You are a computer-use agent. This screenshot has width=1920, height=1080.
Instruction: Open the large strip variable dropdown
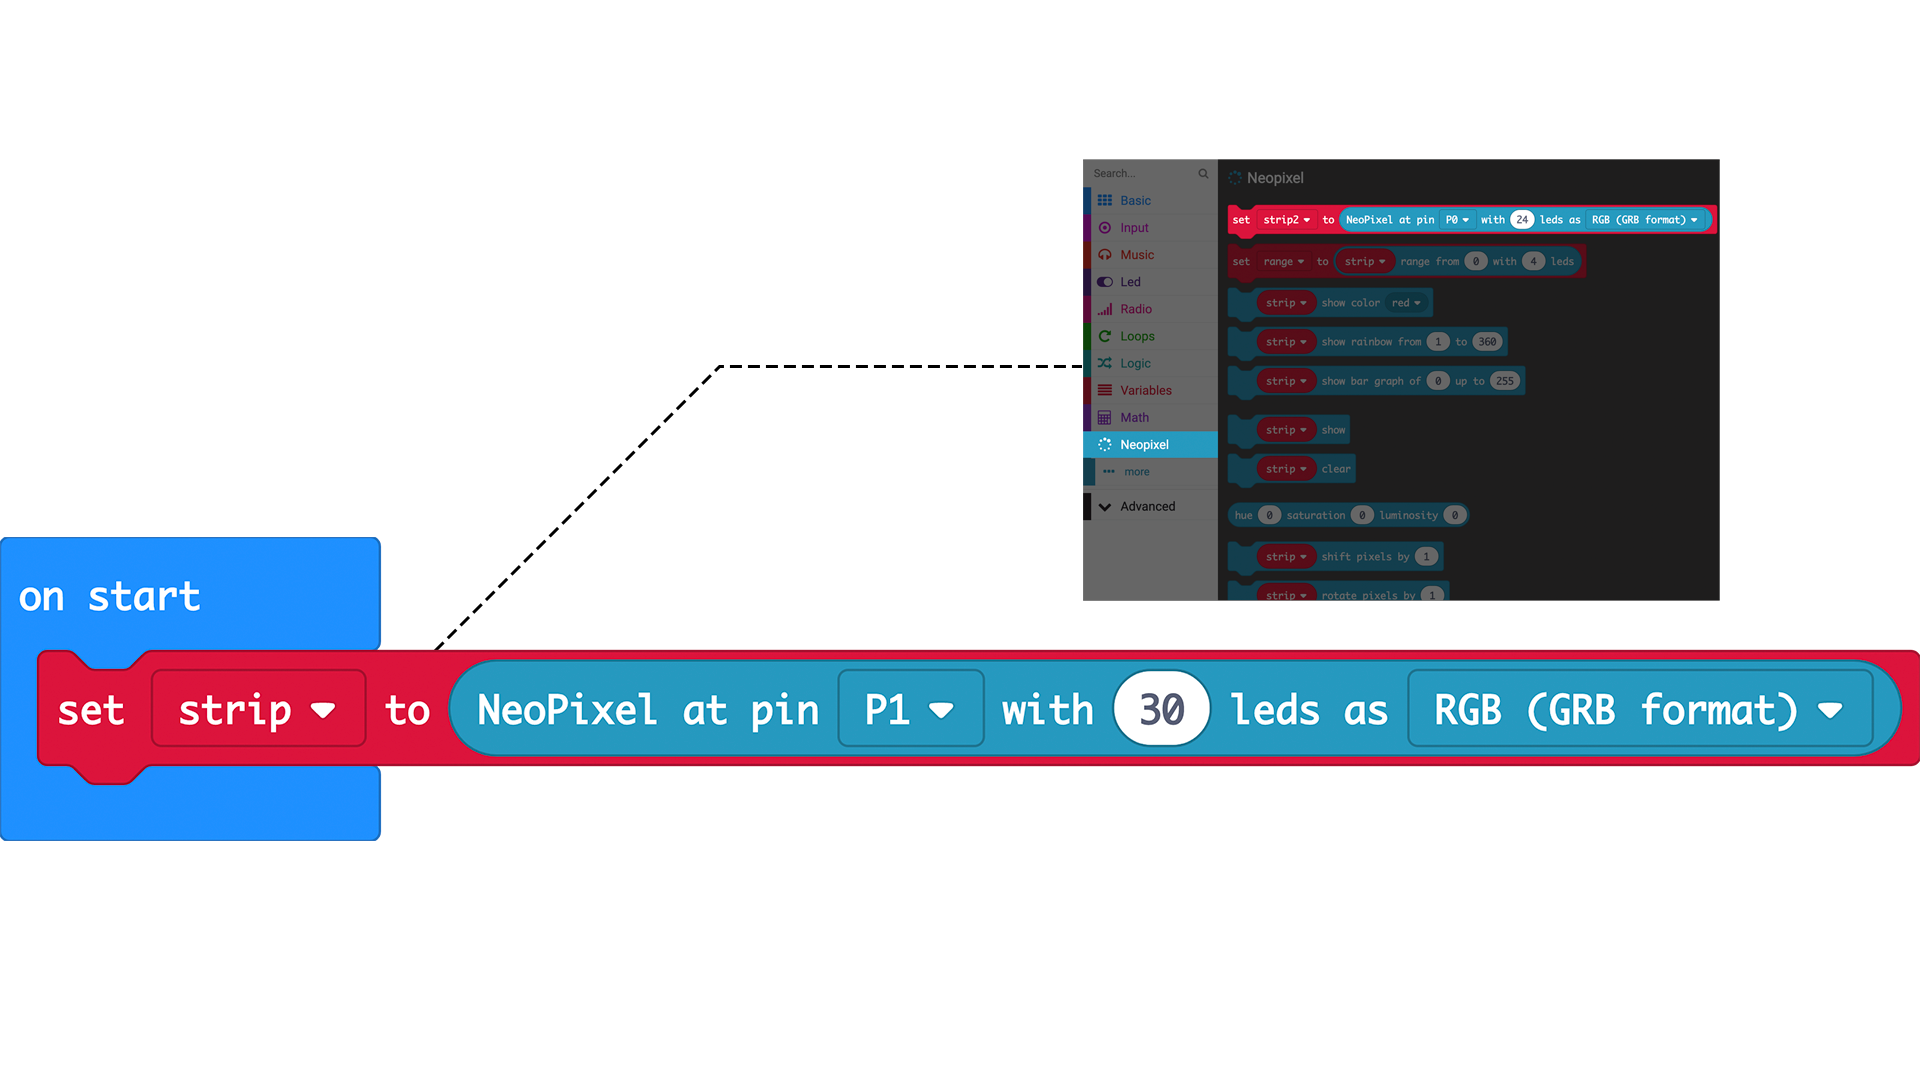coord(258,709)
